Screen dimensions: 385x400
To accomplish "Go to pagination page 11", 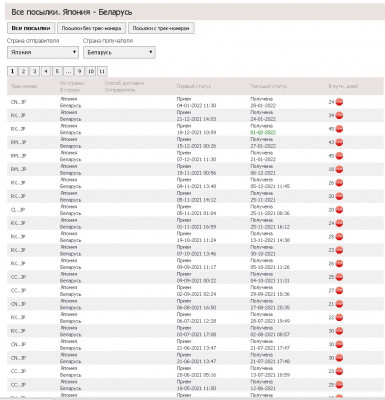I will (102, 71).
